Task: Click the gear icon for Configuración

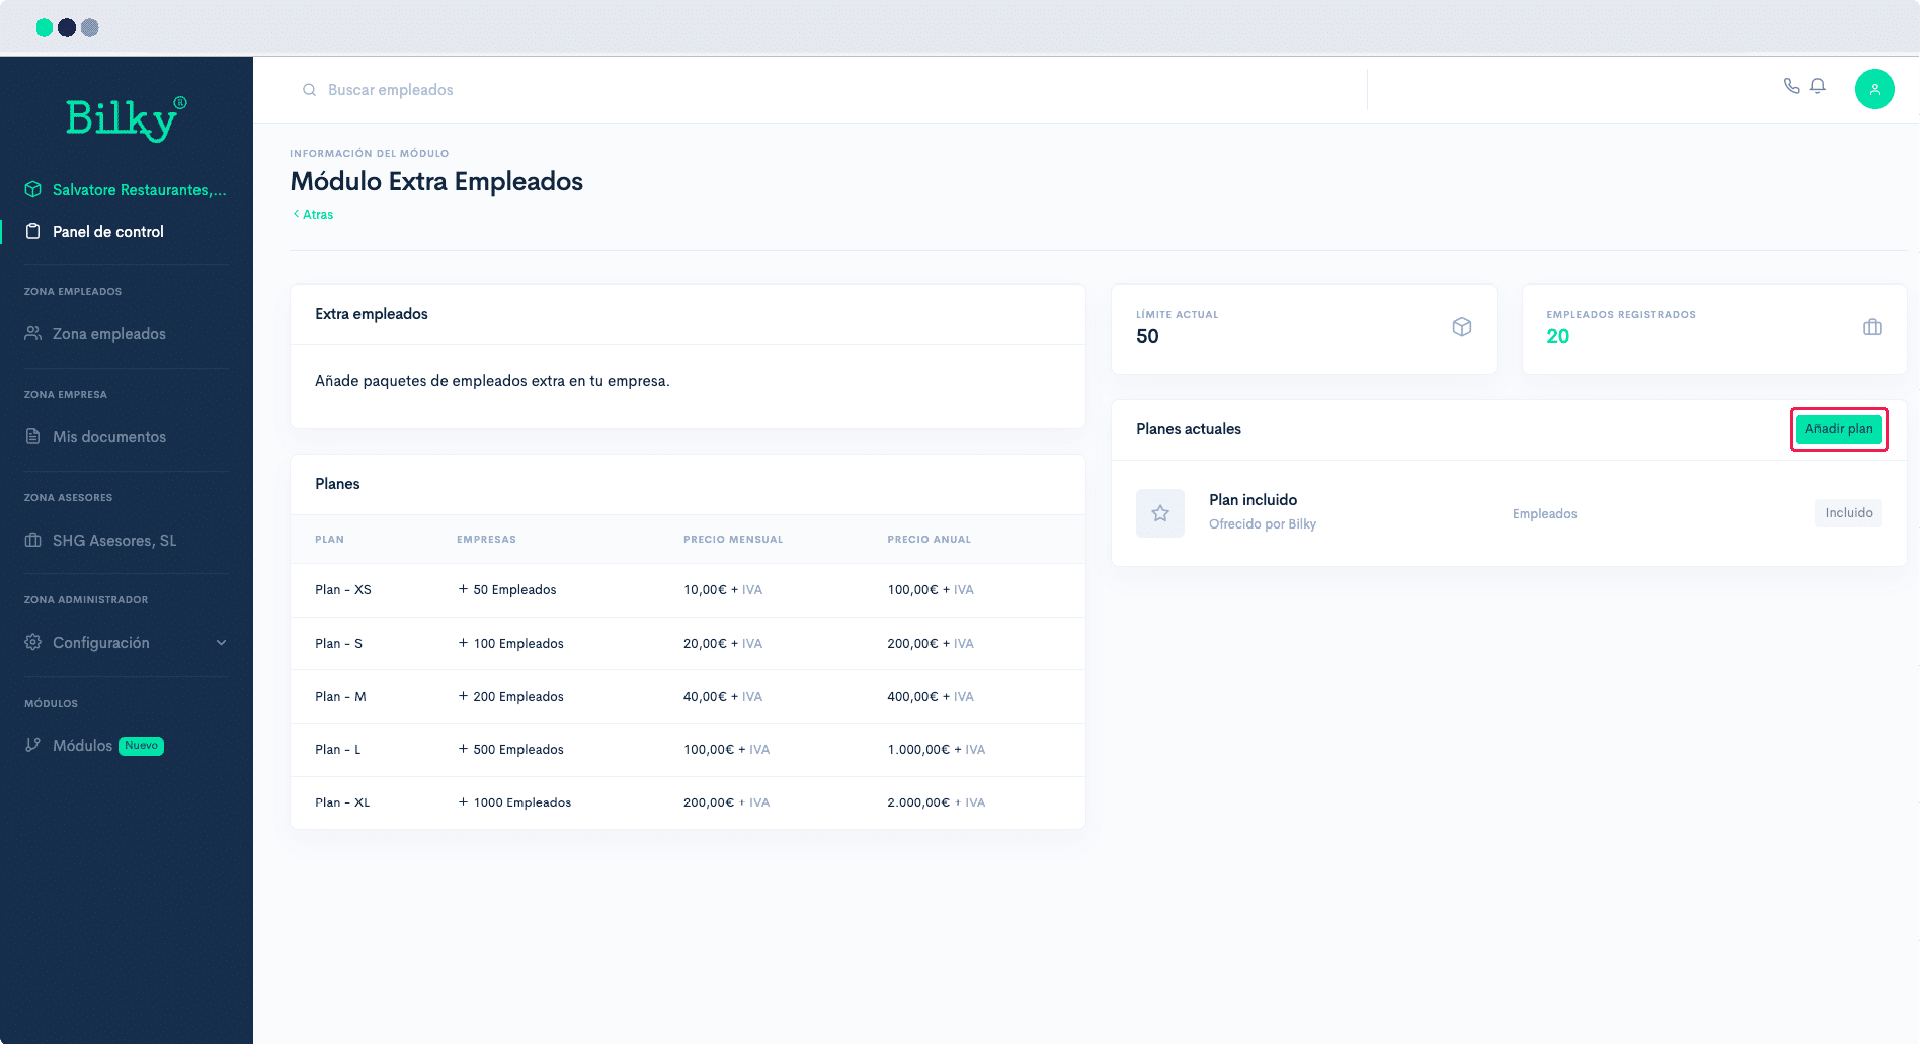Action: tap(33, 642)
